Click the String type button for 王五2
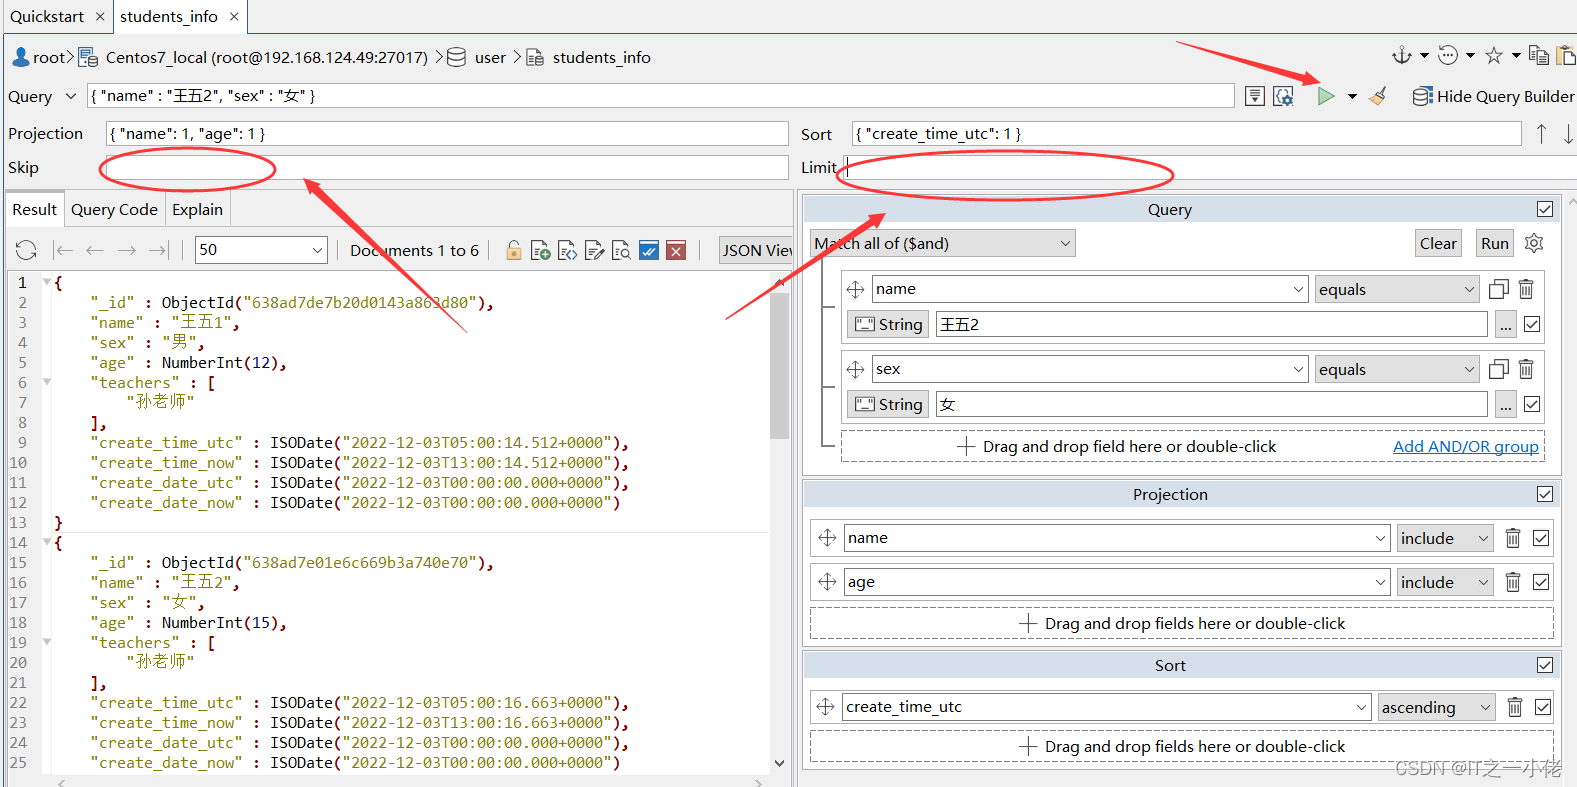This screenshot has height=787, width=1577. [889, 324]
